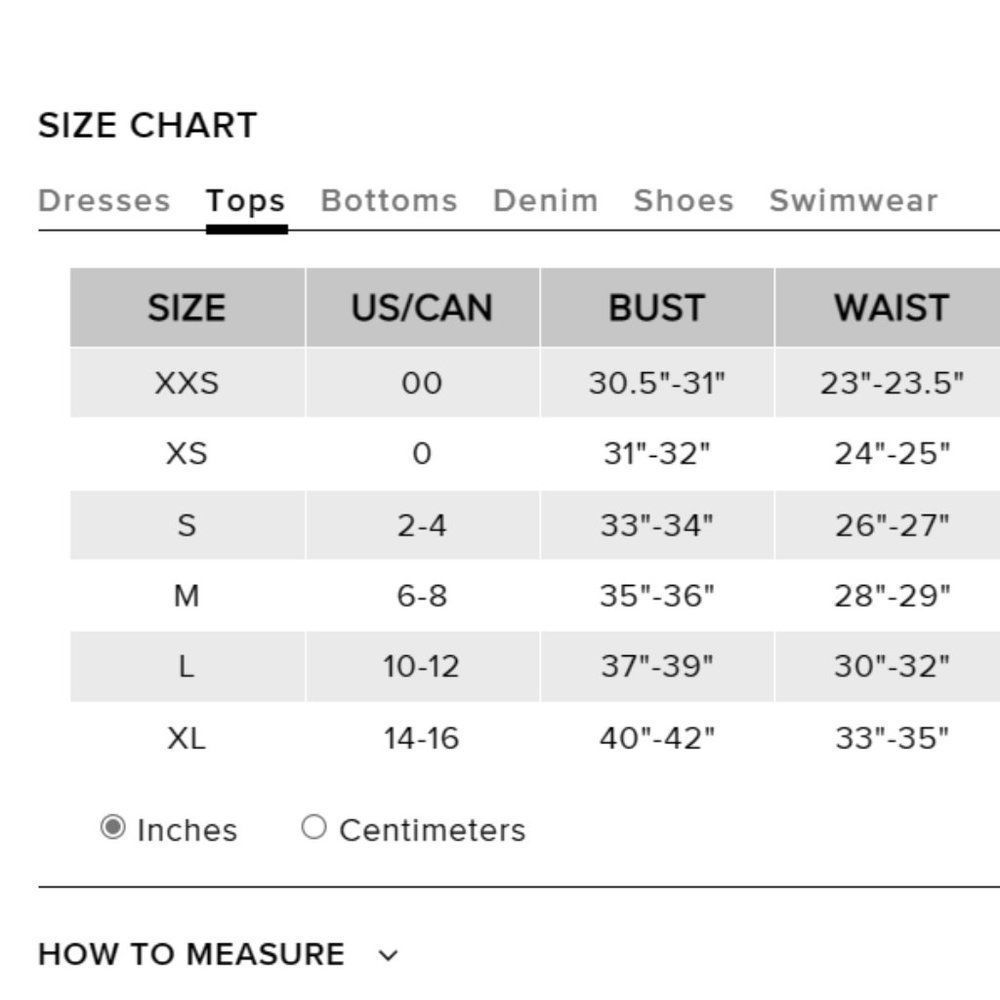Image resolution: width=1000 pixels, height=1000 pixels.
Task: Select the Shoes tab
Action: point(684,200)
